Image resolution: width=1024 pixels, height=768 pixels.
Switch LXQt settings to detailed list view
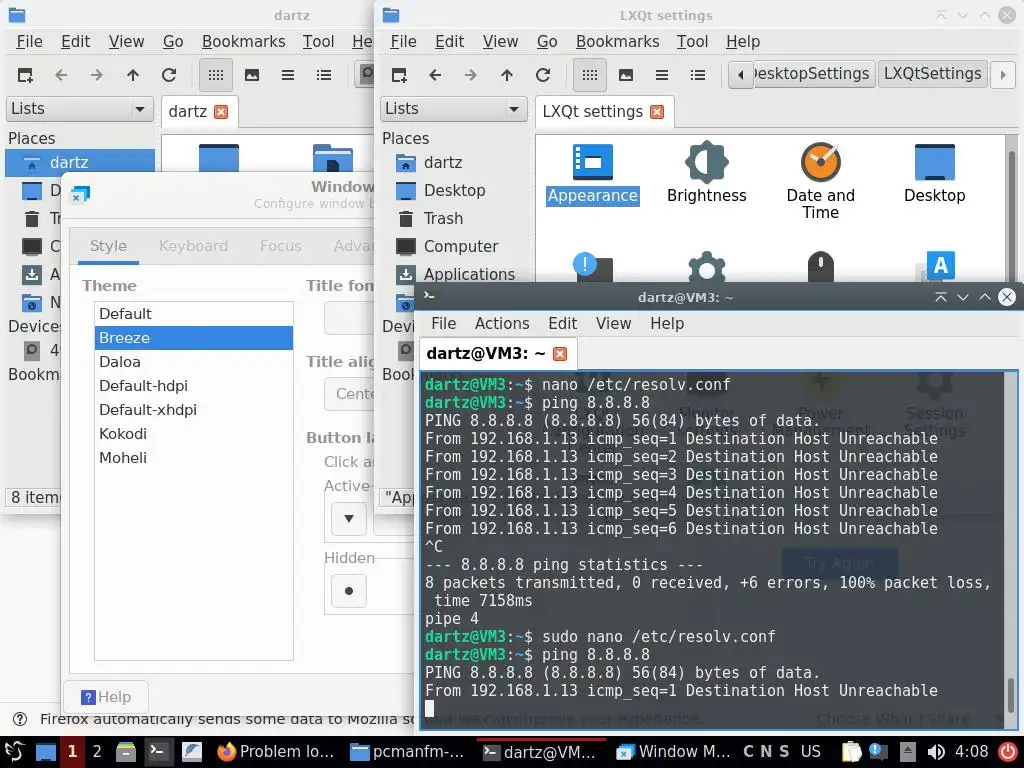697,75
